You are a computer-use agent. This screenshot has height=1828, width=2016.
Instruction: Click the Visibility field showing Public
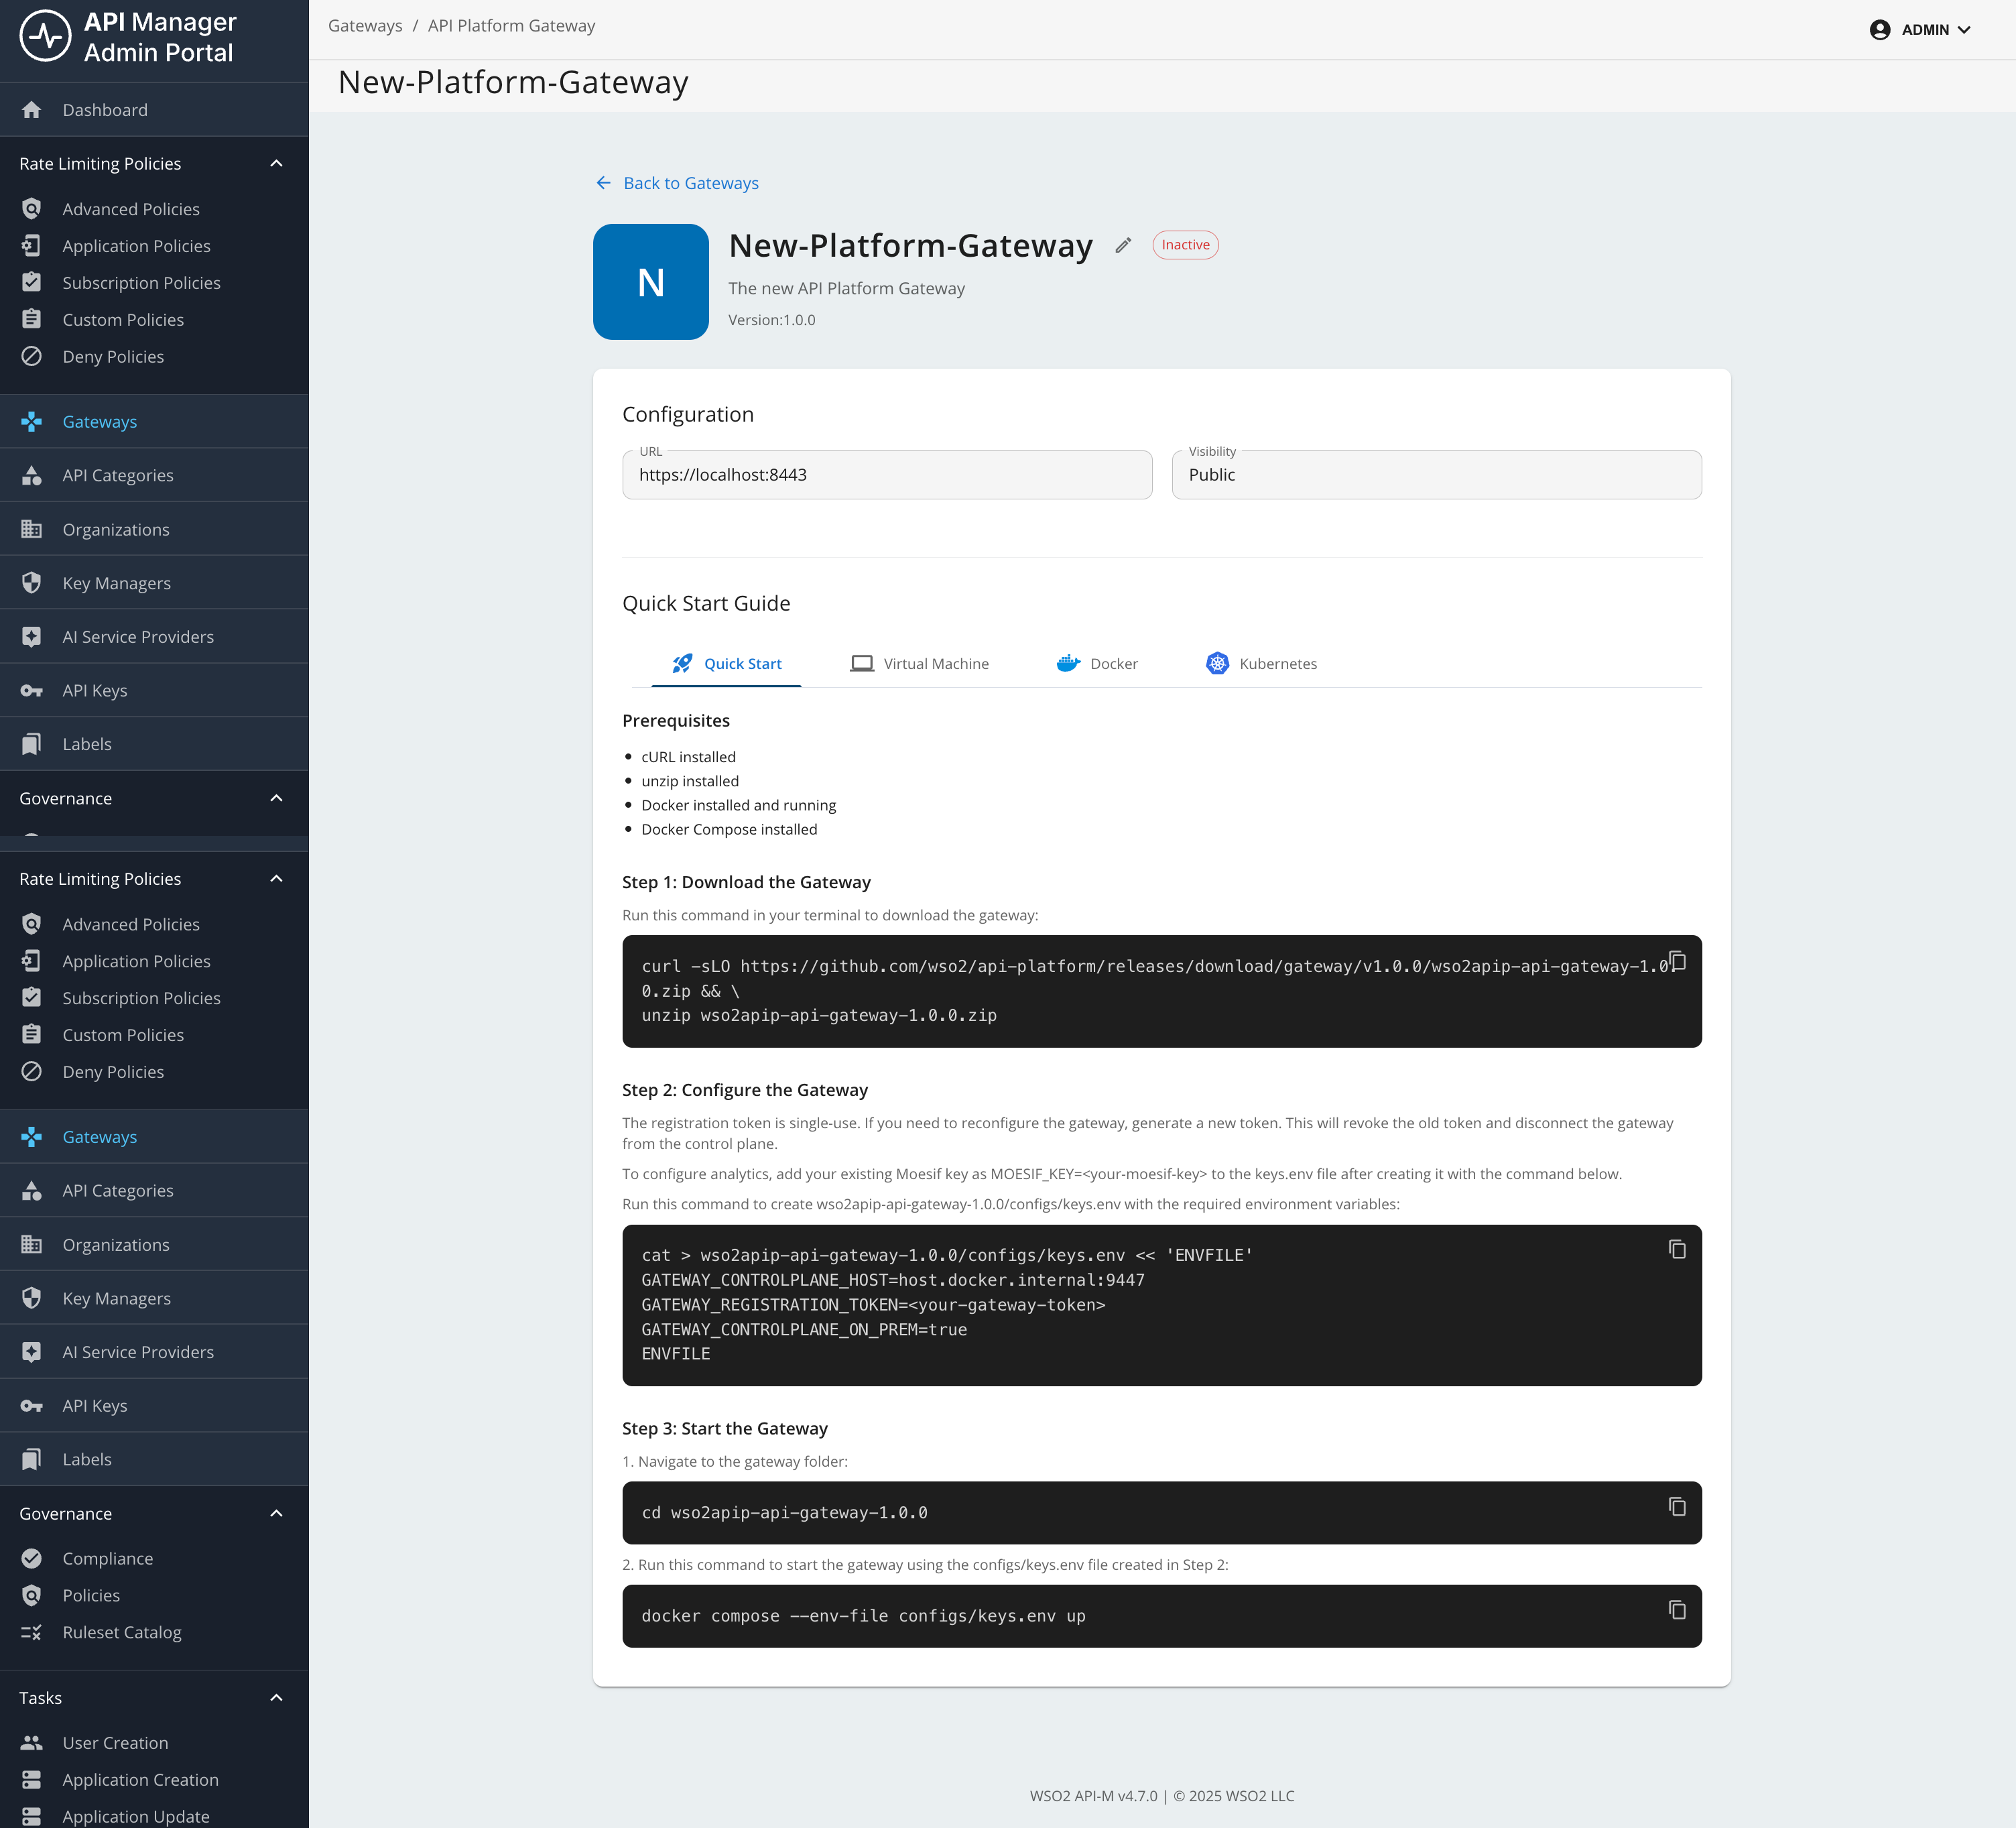click(x=1436, y=475)
